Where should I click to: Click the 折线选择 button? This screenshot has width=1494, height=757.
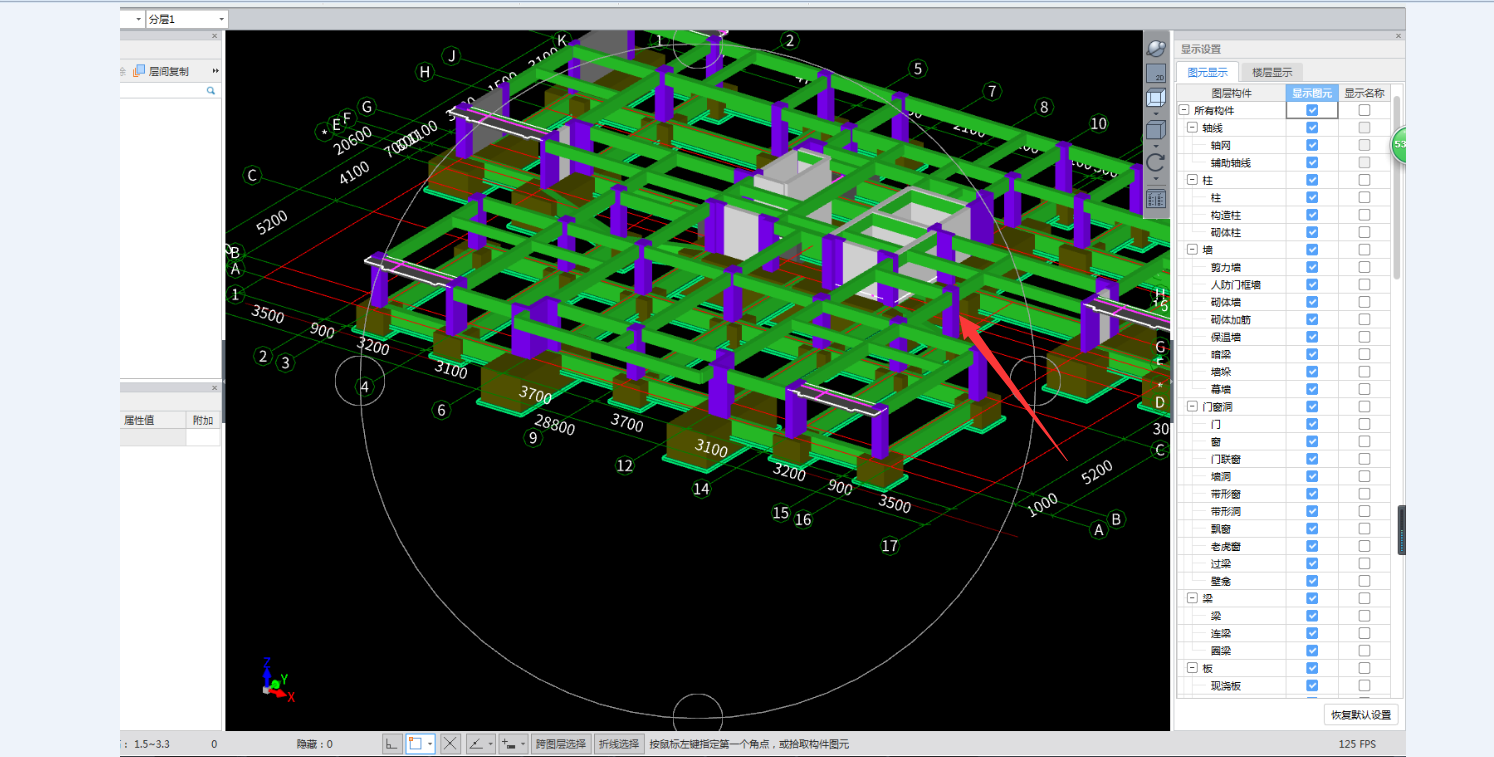(618, 744)
